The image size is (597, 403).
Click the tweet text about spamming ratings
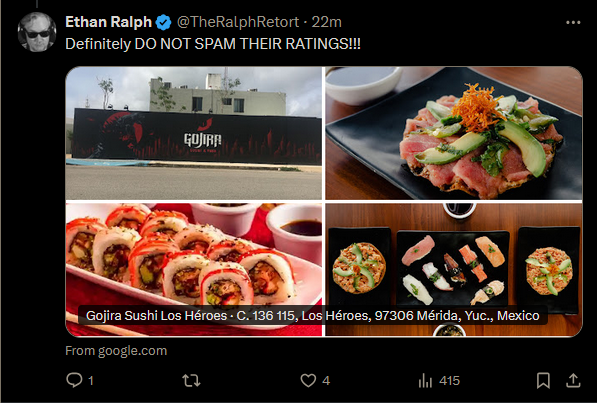[213, 44]
